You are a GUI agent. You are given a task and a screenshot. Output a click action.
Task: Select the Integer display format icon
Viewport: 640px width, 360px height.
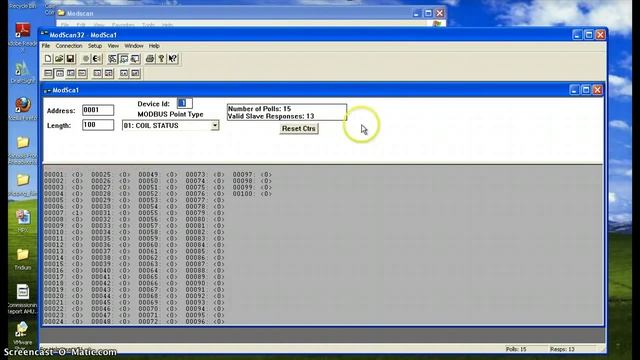71,73
